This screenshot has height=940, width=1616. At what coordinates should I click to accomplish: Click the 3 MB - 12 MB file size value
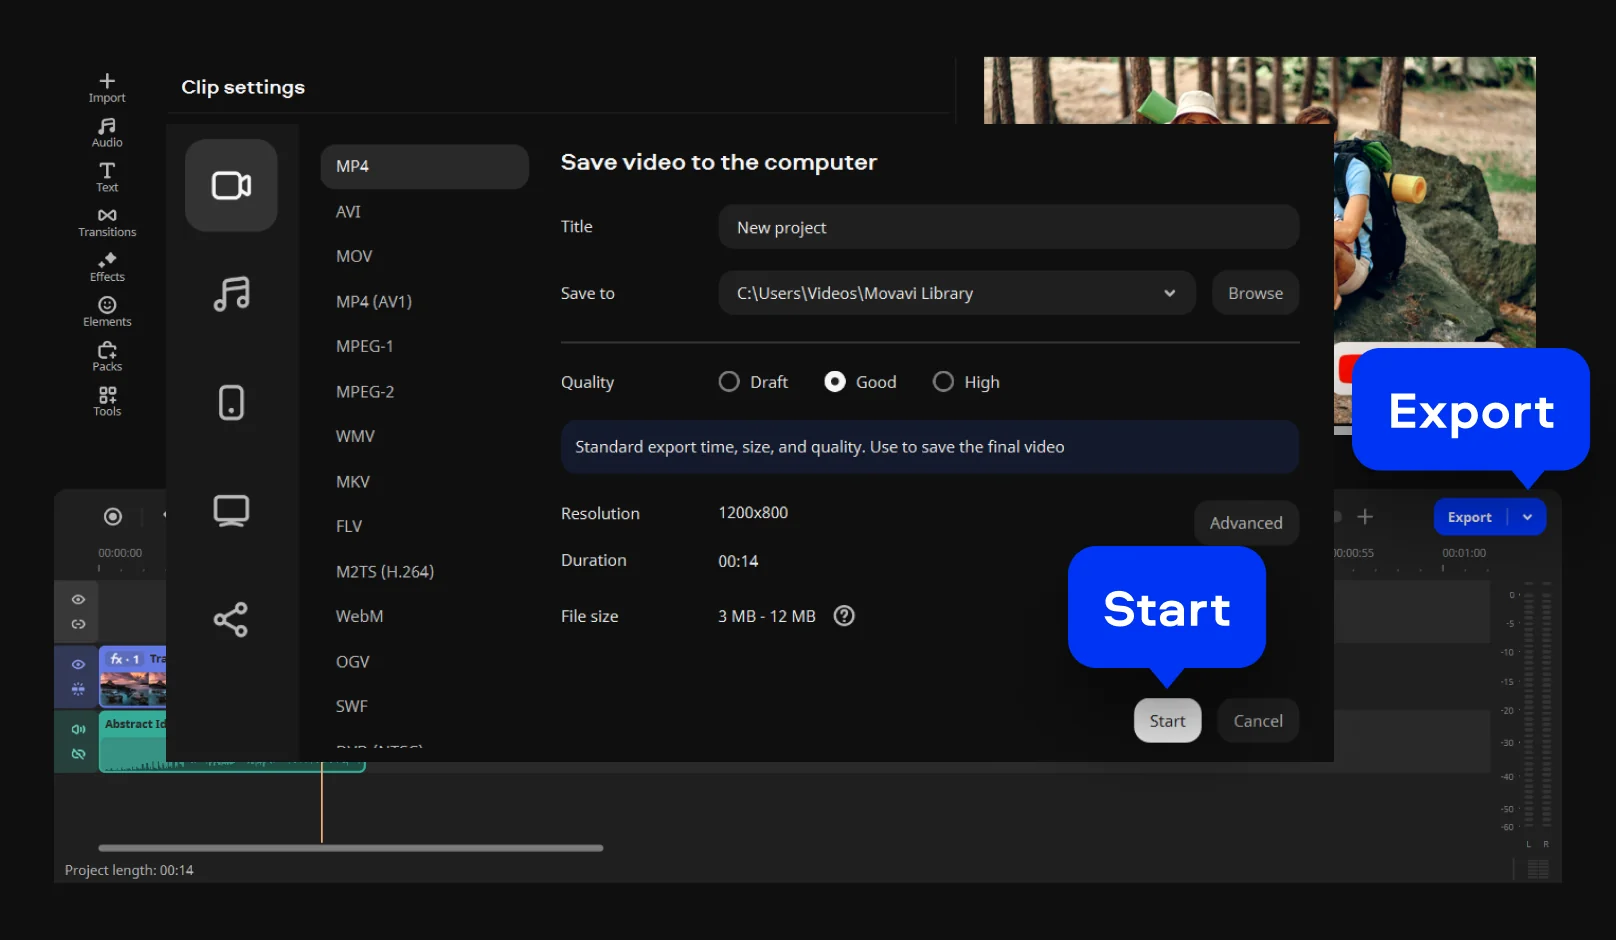pos(767,616)
